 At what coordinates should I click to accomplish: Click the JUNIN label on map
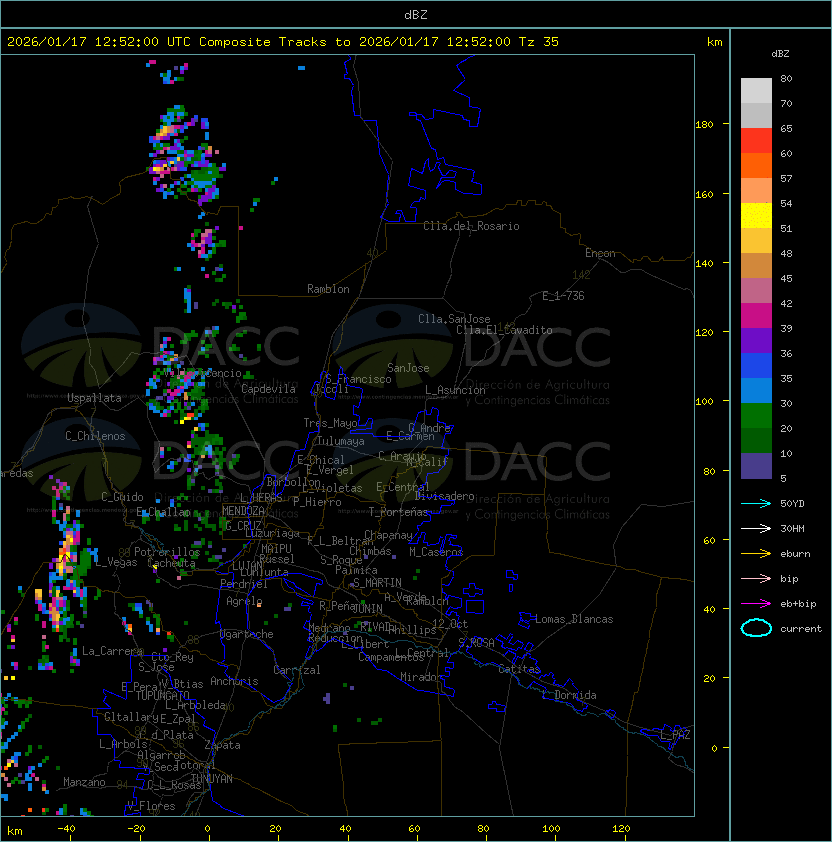[368, 608]
